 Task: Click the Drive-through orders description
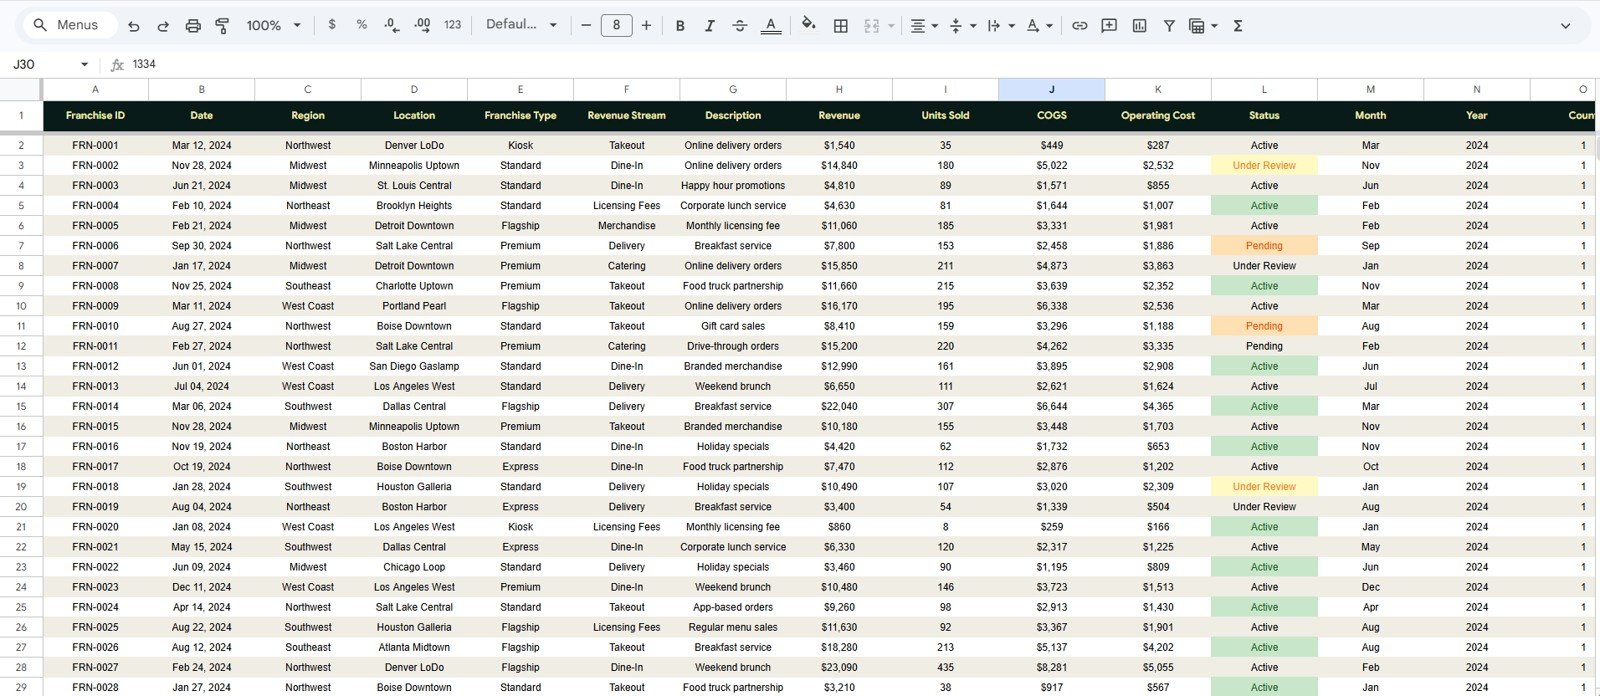(733, 346)
